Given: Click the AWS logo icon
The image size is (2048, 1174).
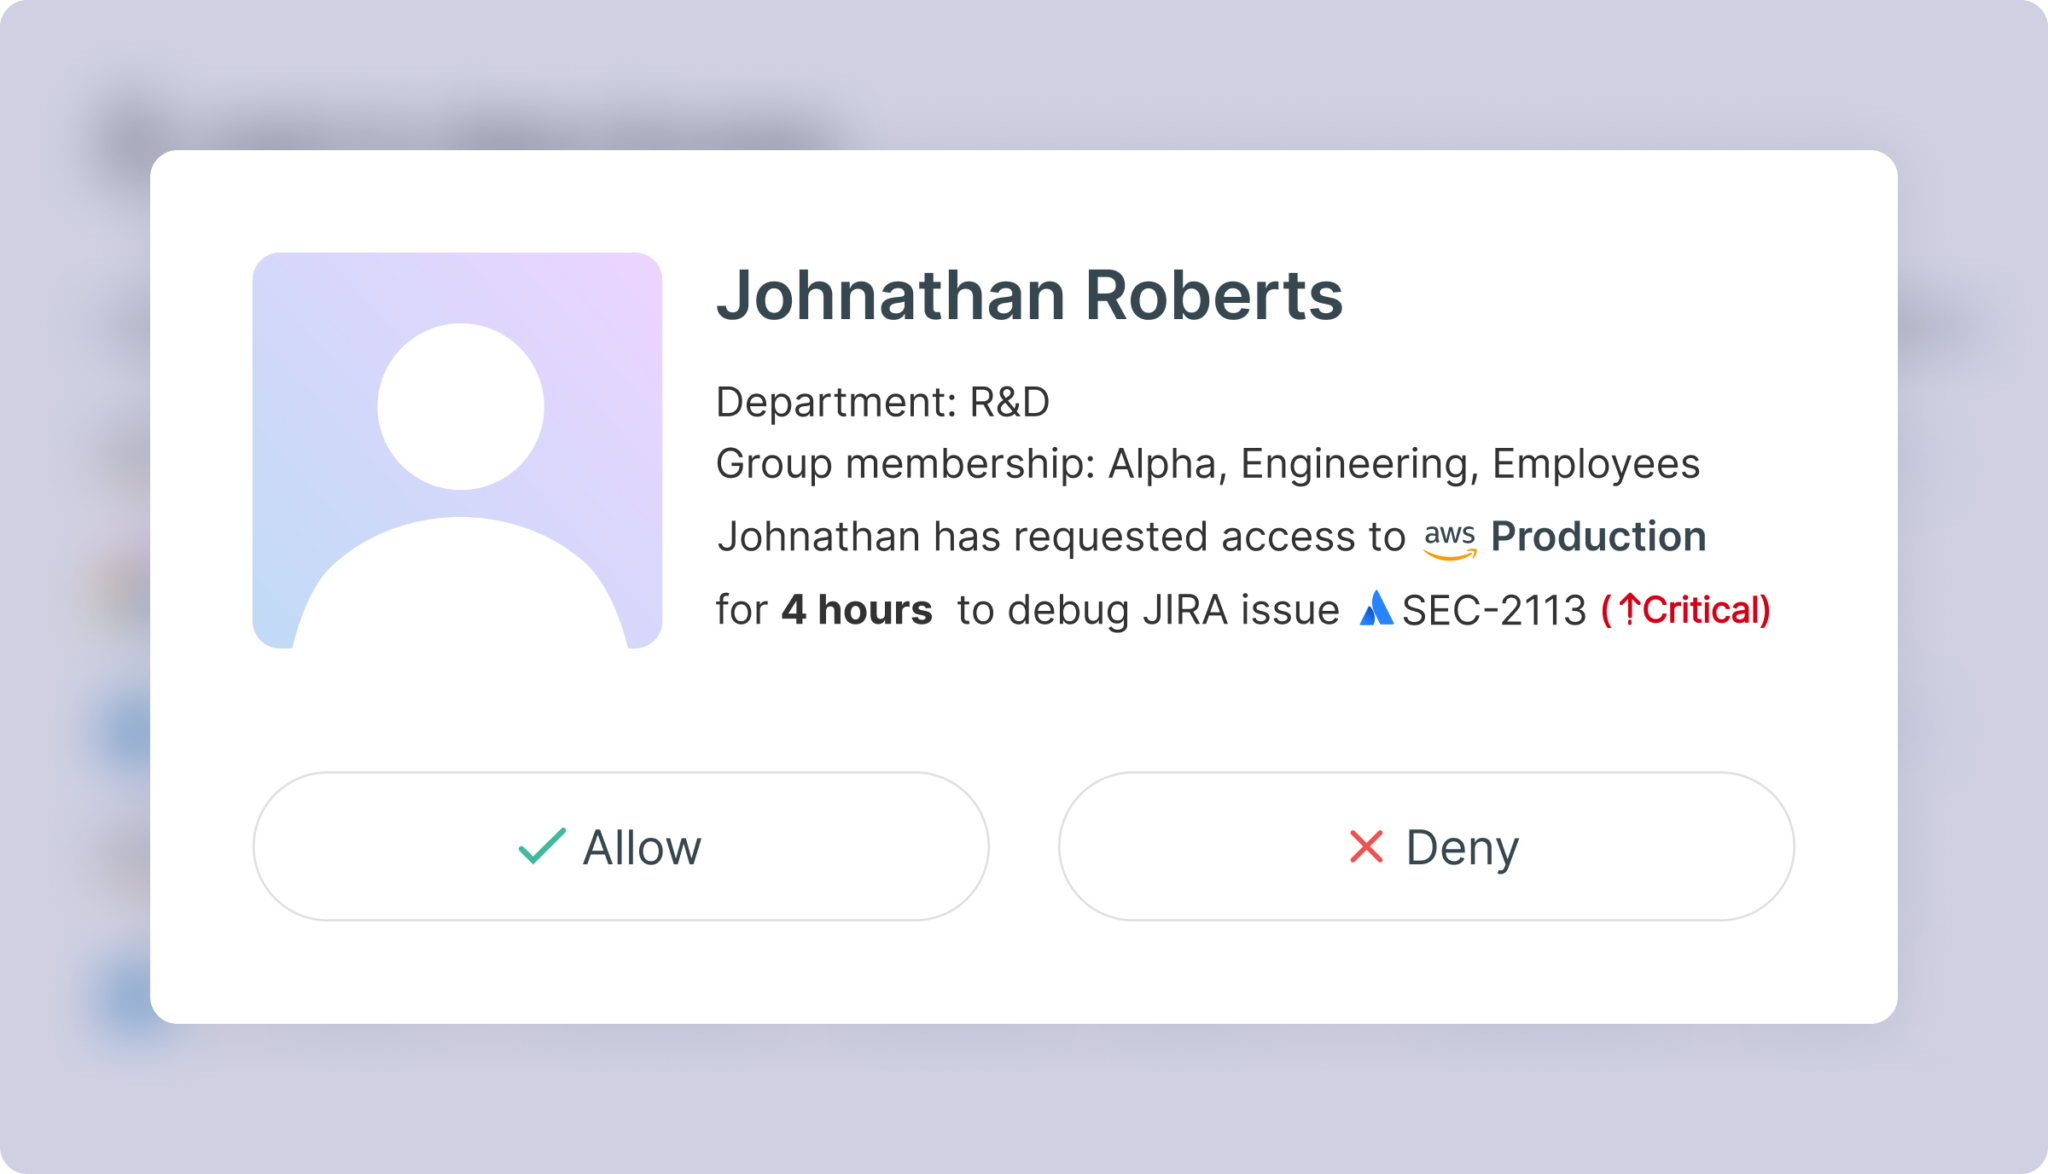Looking at the screenshot, I should (x=1449, y=540).
